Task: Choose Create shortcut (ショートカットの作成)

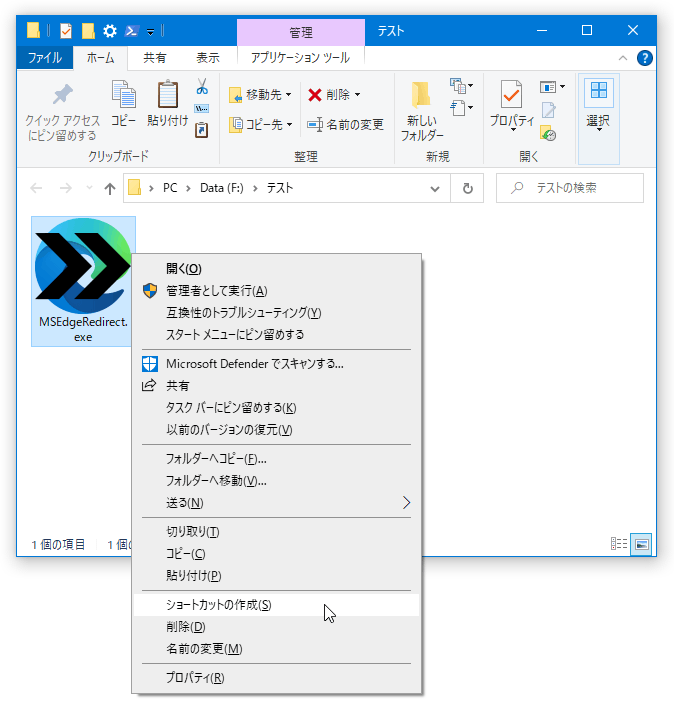Action: pos(276,605)
